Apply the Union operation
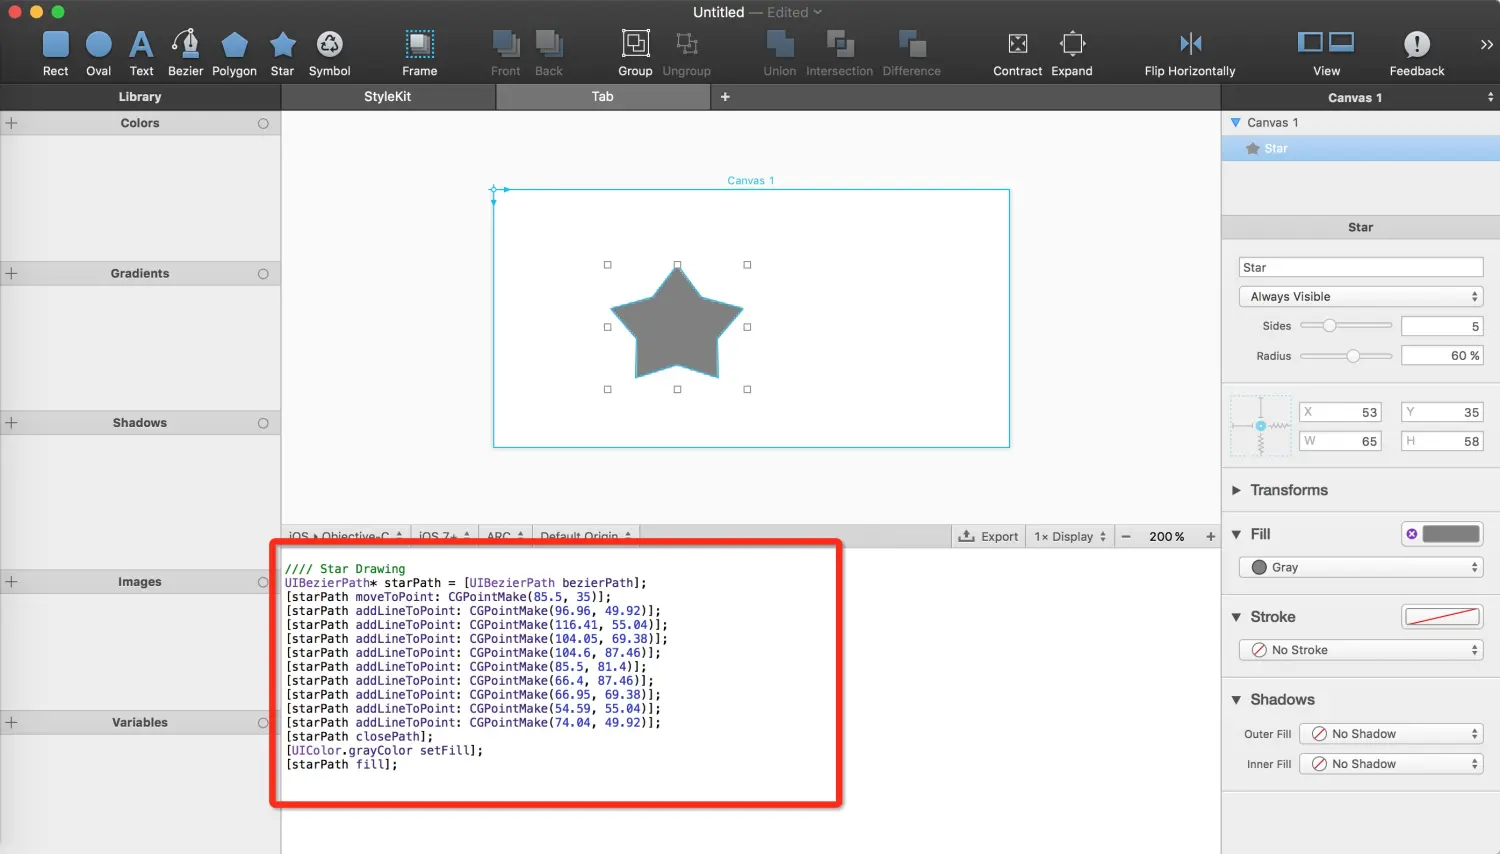Screen dimensions: 1500x854 click(780, 54)
